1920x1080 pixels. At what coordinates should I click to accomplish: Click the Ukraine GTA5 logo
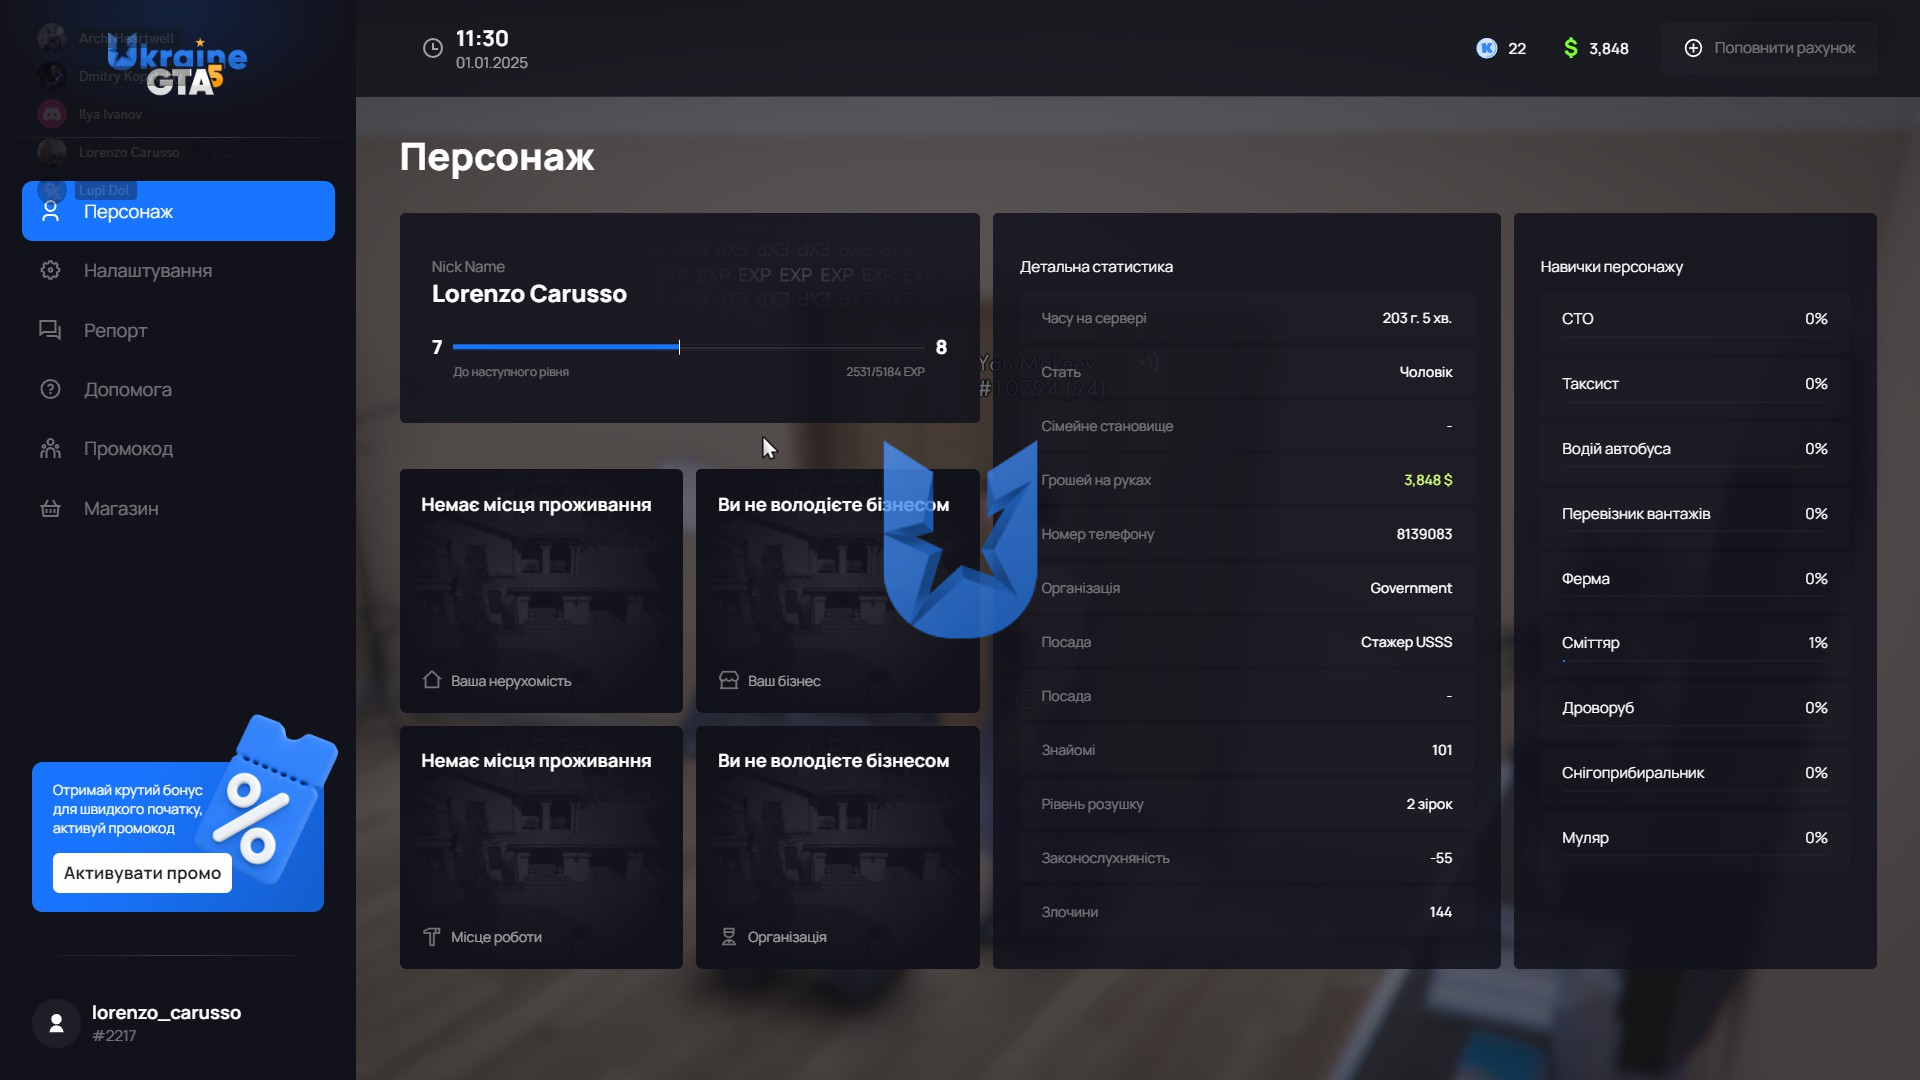tap(177, 66)
